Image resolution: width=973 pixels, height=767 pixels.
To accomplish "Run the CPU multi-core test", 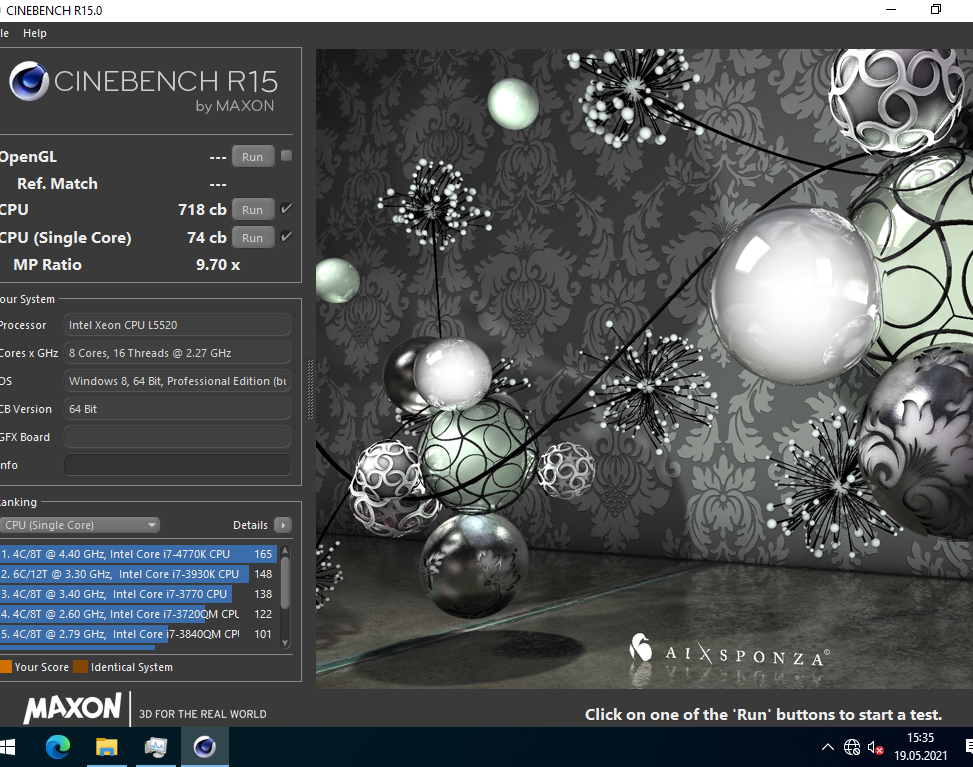I will pos(253,210).
